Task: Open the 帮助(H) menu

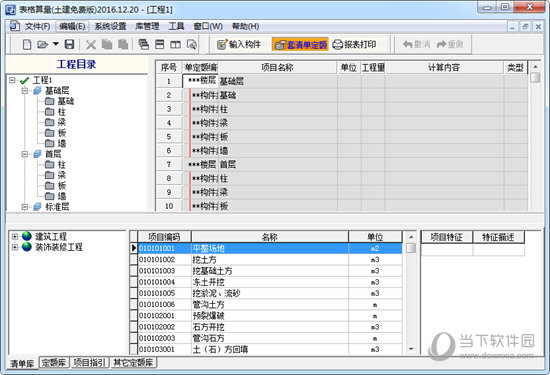Action: pos(246,26)
